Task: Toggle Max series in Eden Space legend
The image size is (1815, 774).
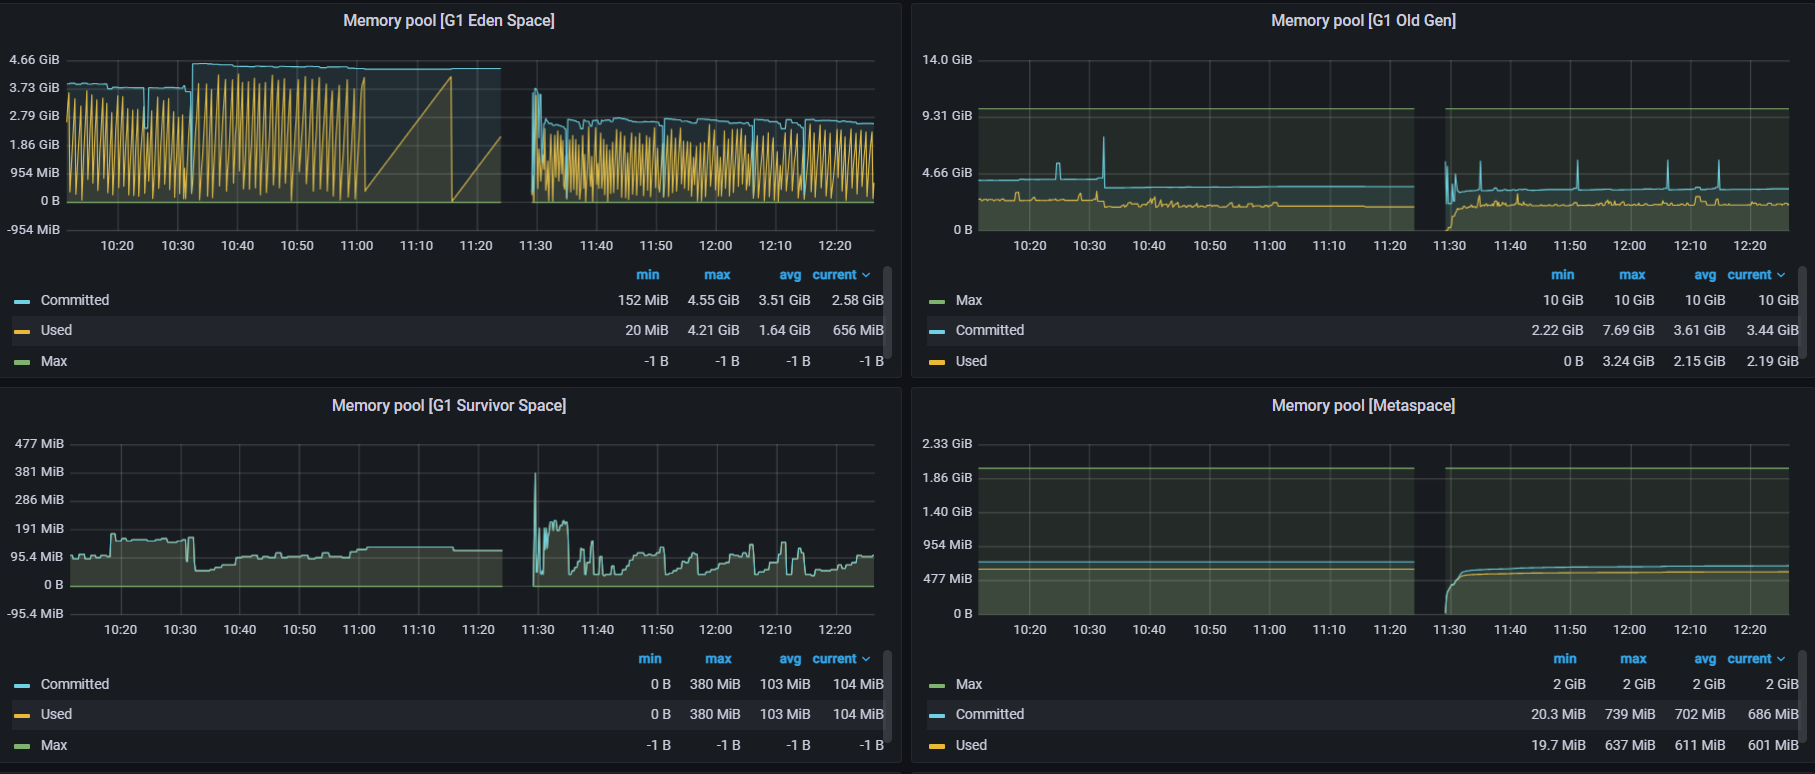Action: point(54,361)
